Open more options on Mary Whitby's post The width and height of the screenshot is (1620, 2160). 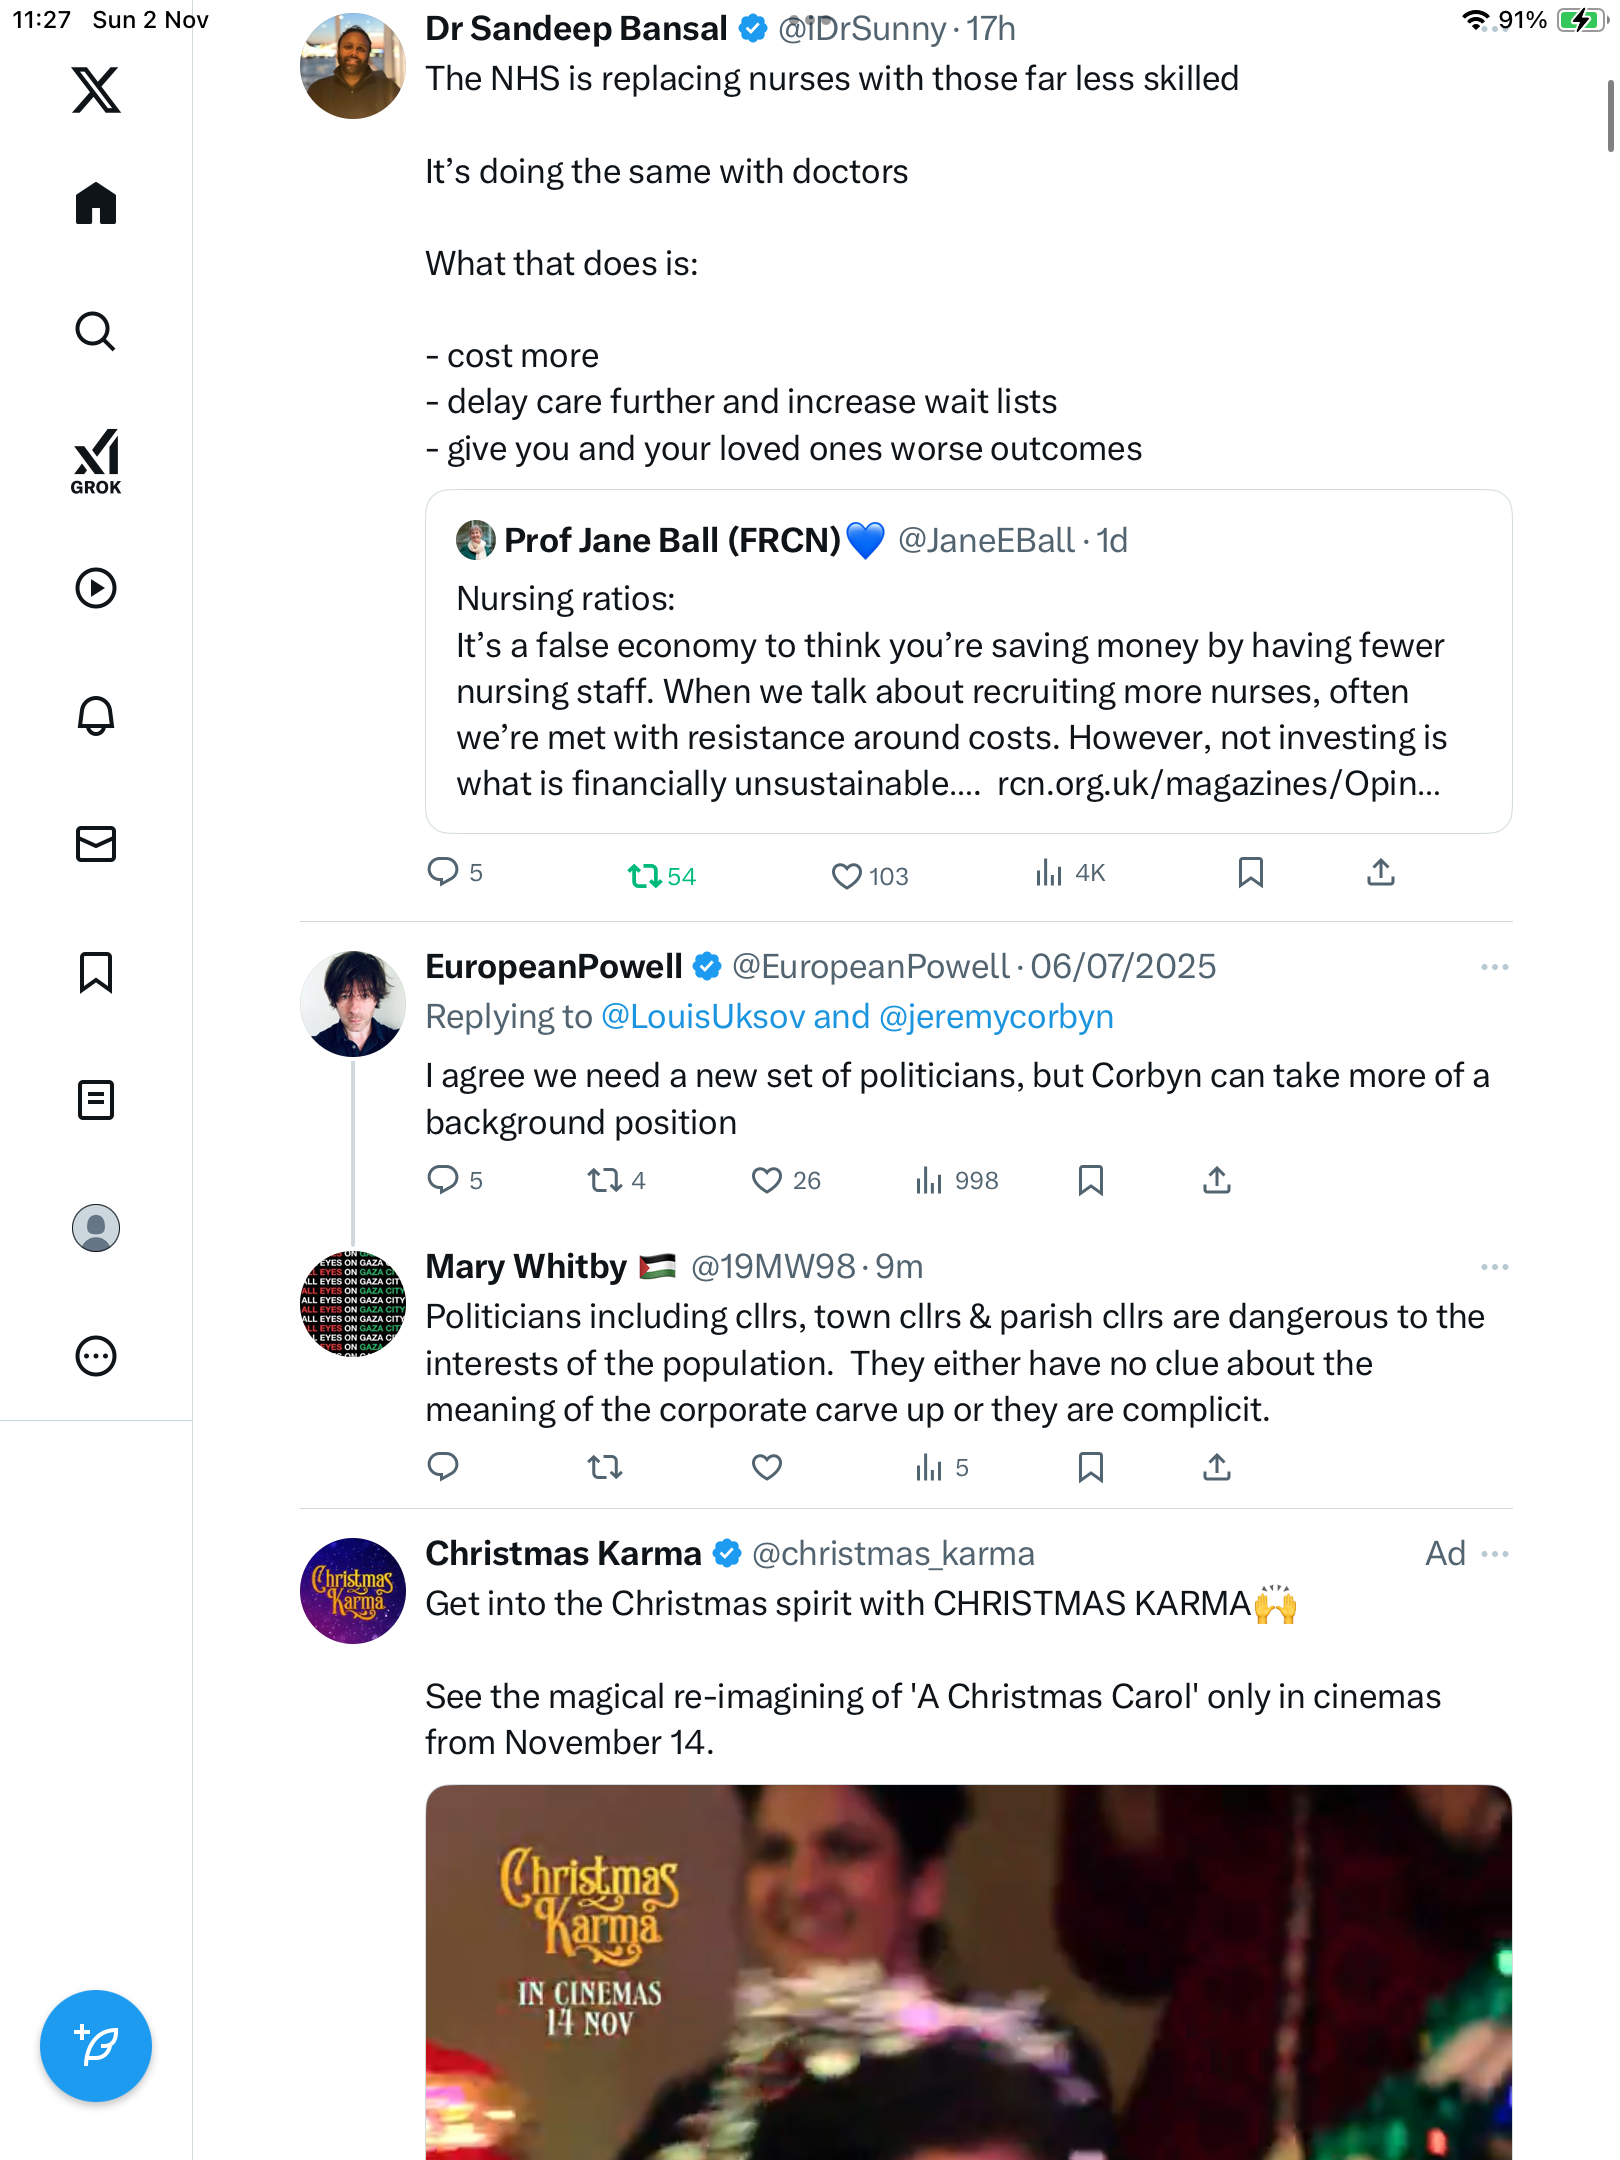[1495, 1267]
